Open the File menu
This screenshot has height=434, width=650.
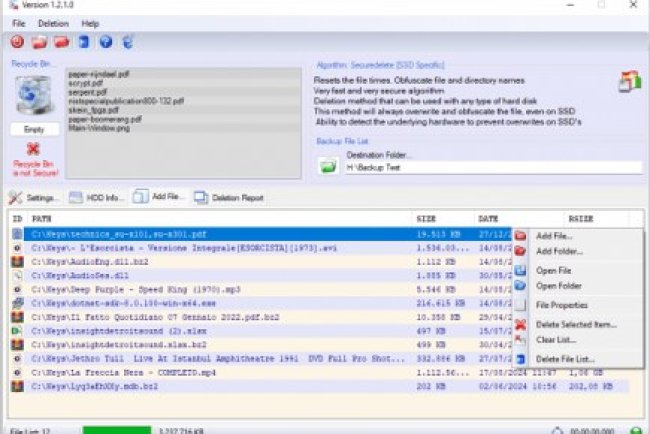point(19,24)
